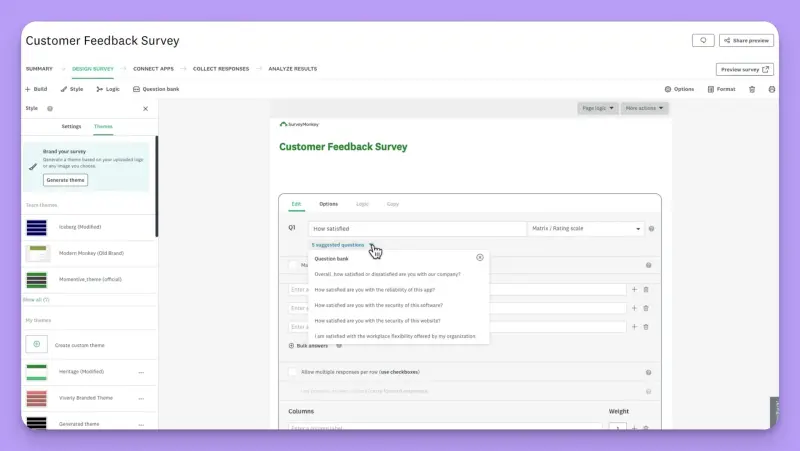
Task: Go to the Design Survey step
Action: pyautogui.click(x=93, y=69)
